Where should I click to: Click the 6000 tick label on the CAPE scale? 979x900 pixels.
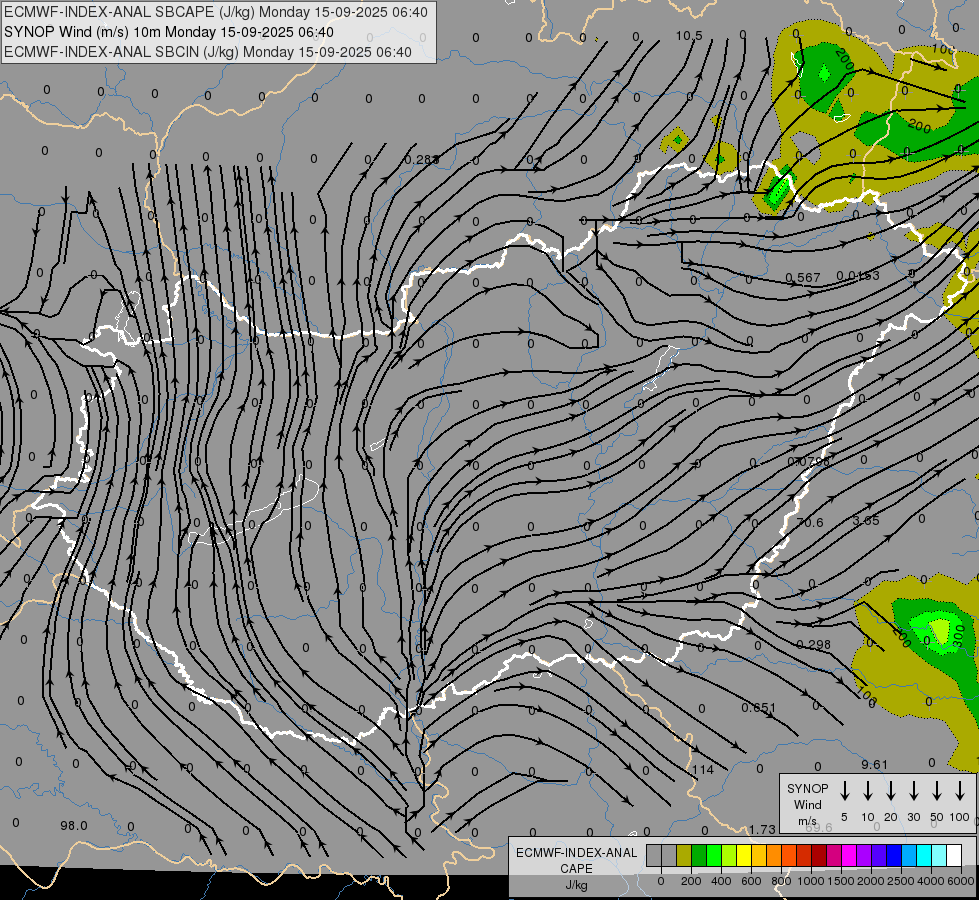pyautogui.click(x=960, y=881)
